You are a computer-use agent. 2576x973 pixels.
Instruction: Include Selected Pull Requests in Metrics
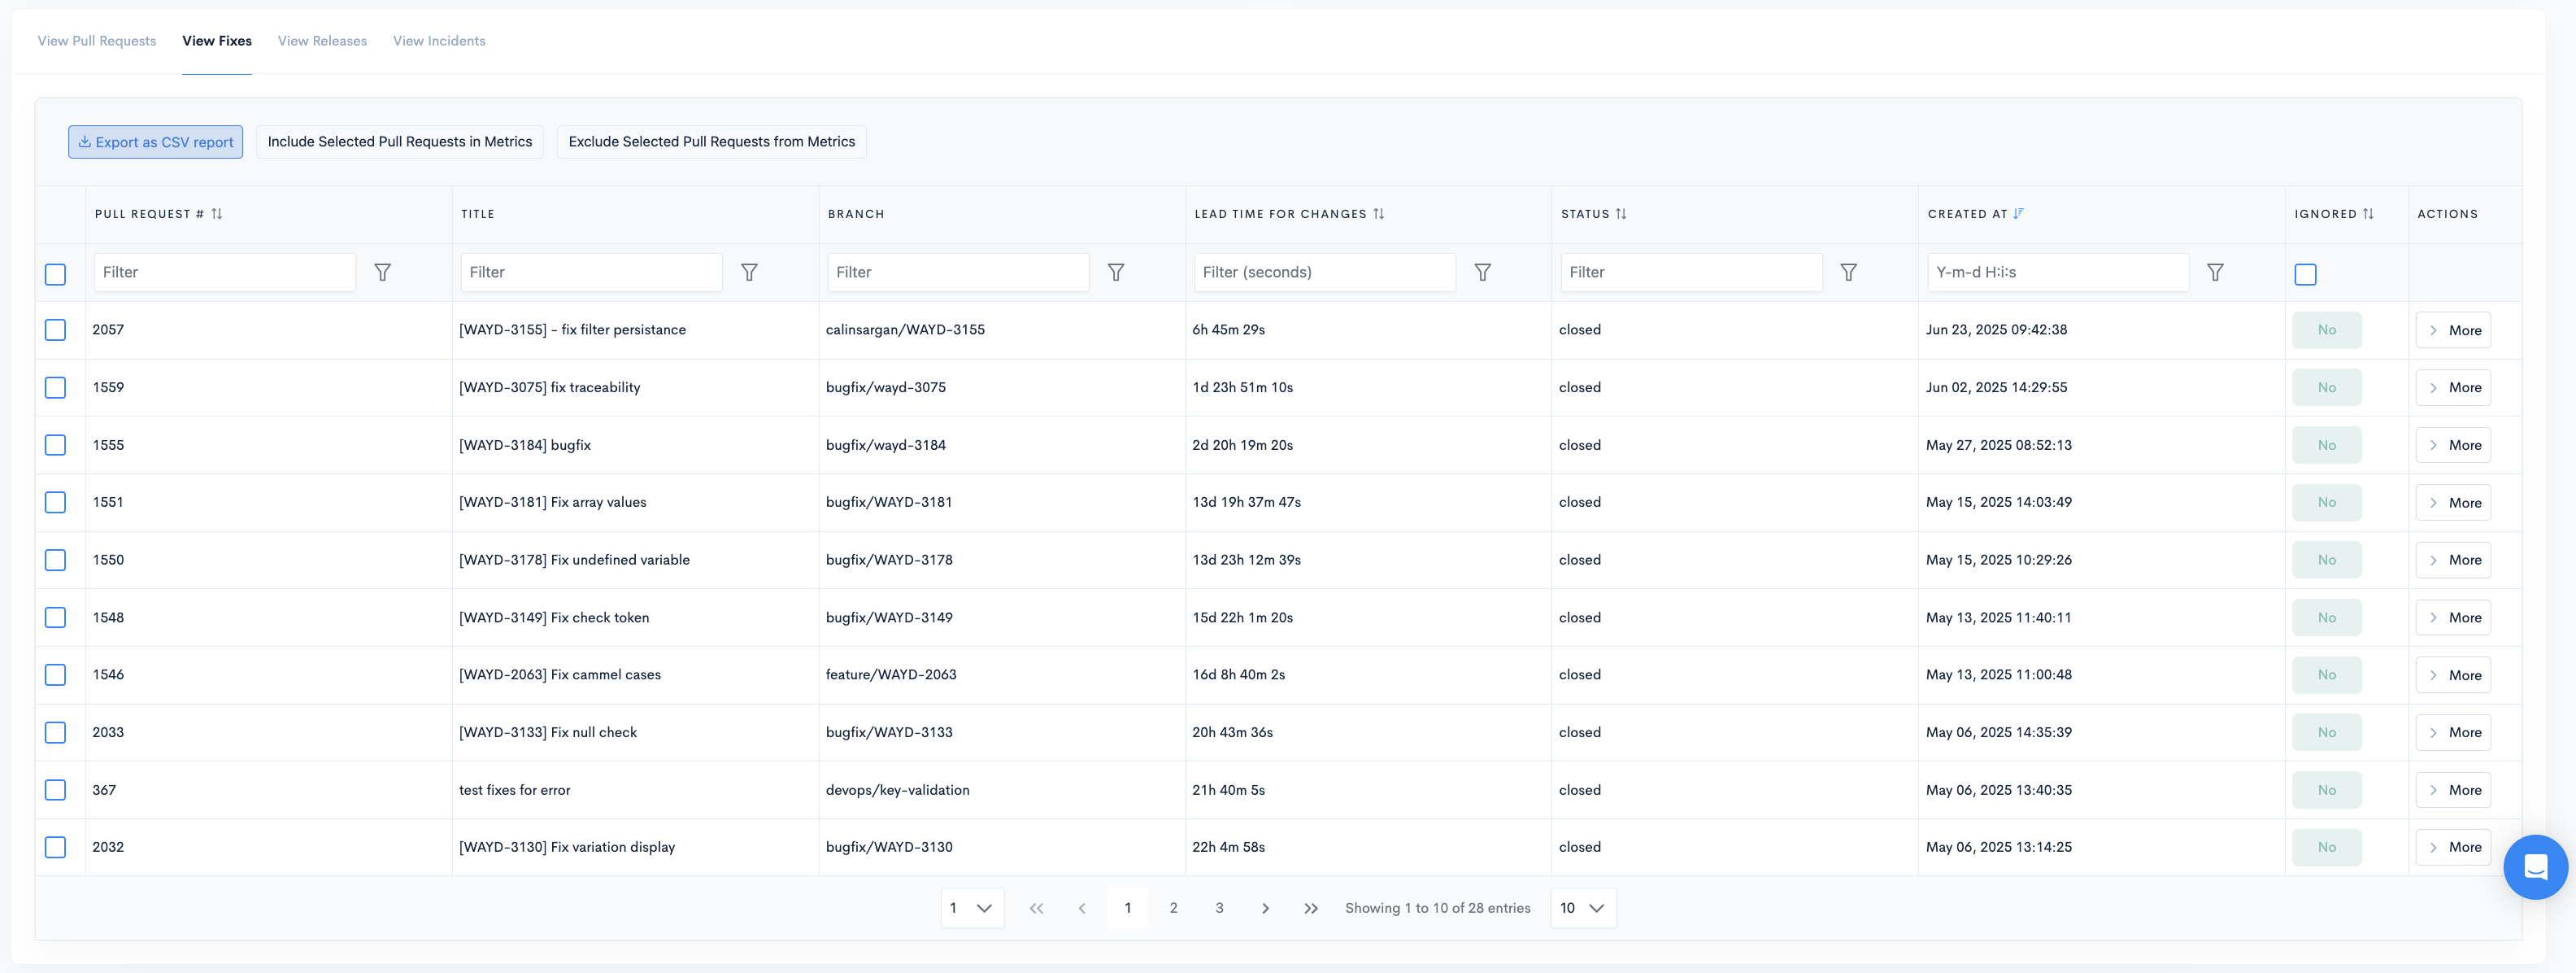coord(400,142)
